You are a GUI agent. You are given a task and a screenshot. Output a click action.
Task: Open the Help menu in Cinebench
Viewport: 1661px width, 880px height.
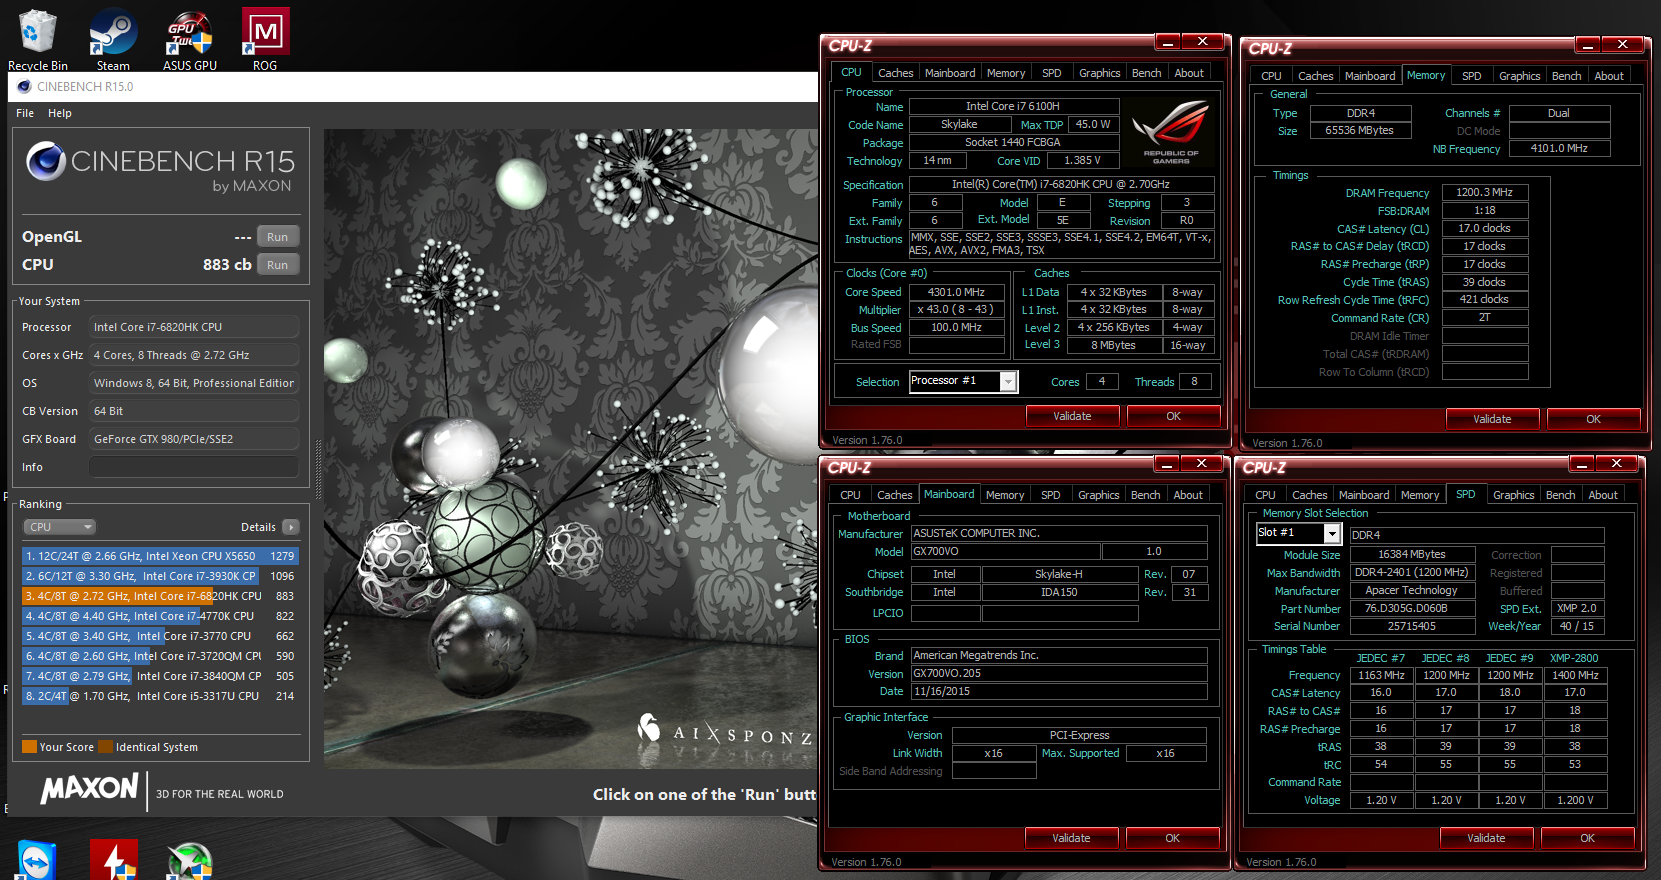(x=60, y=113)
